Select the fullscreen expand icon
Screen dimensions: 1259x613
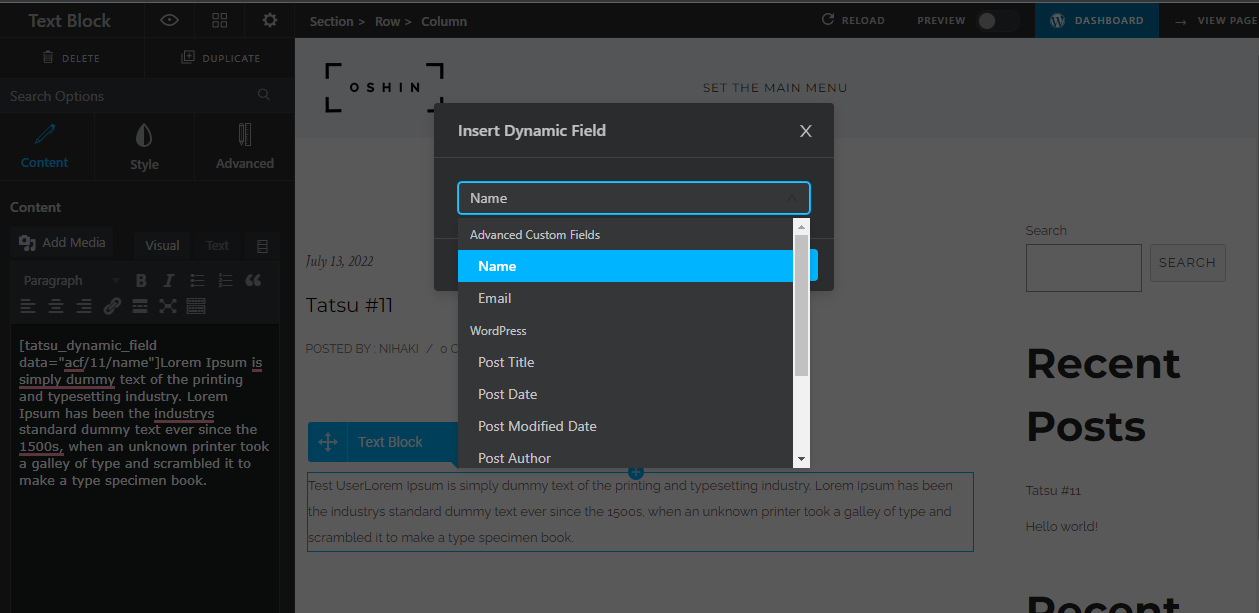click(x=168, y=306)
